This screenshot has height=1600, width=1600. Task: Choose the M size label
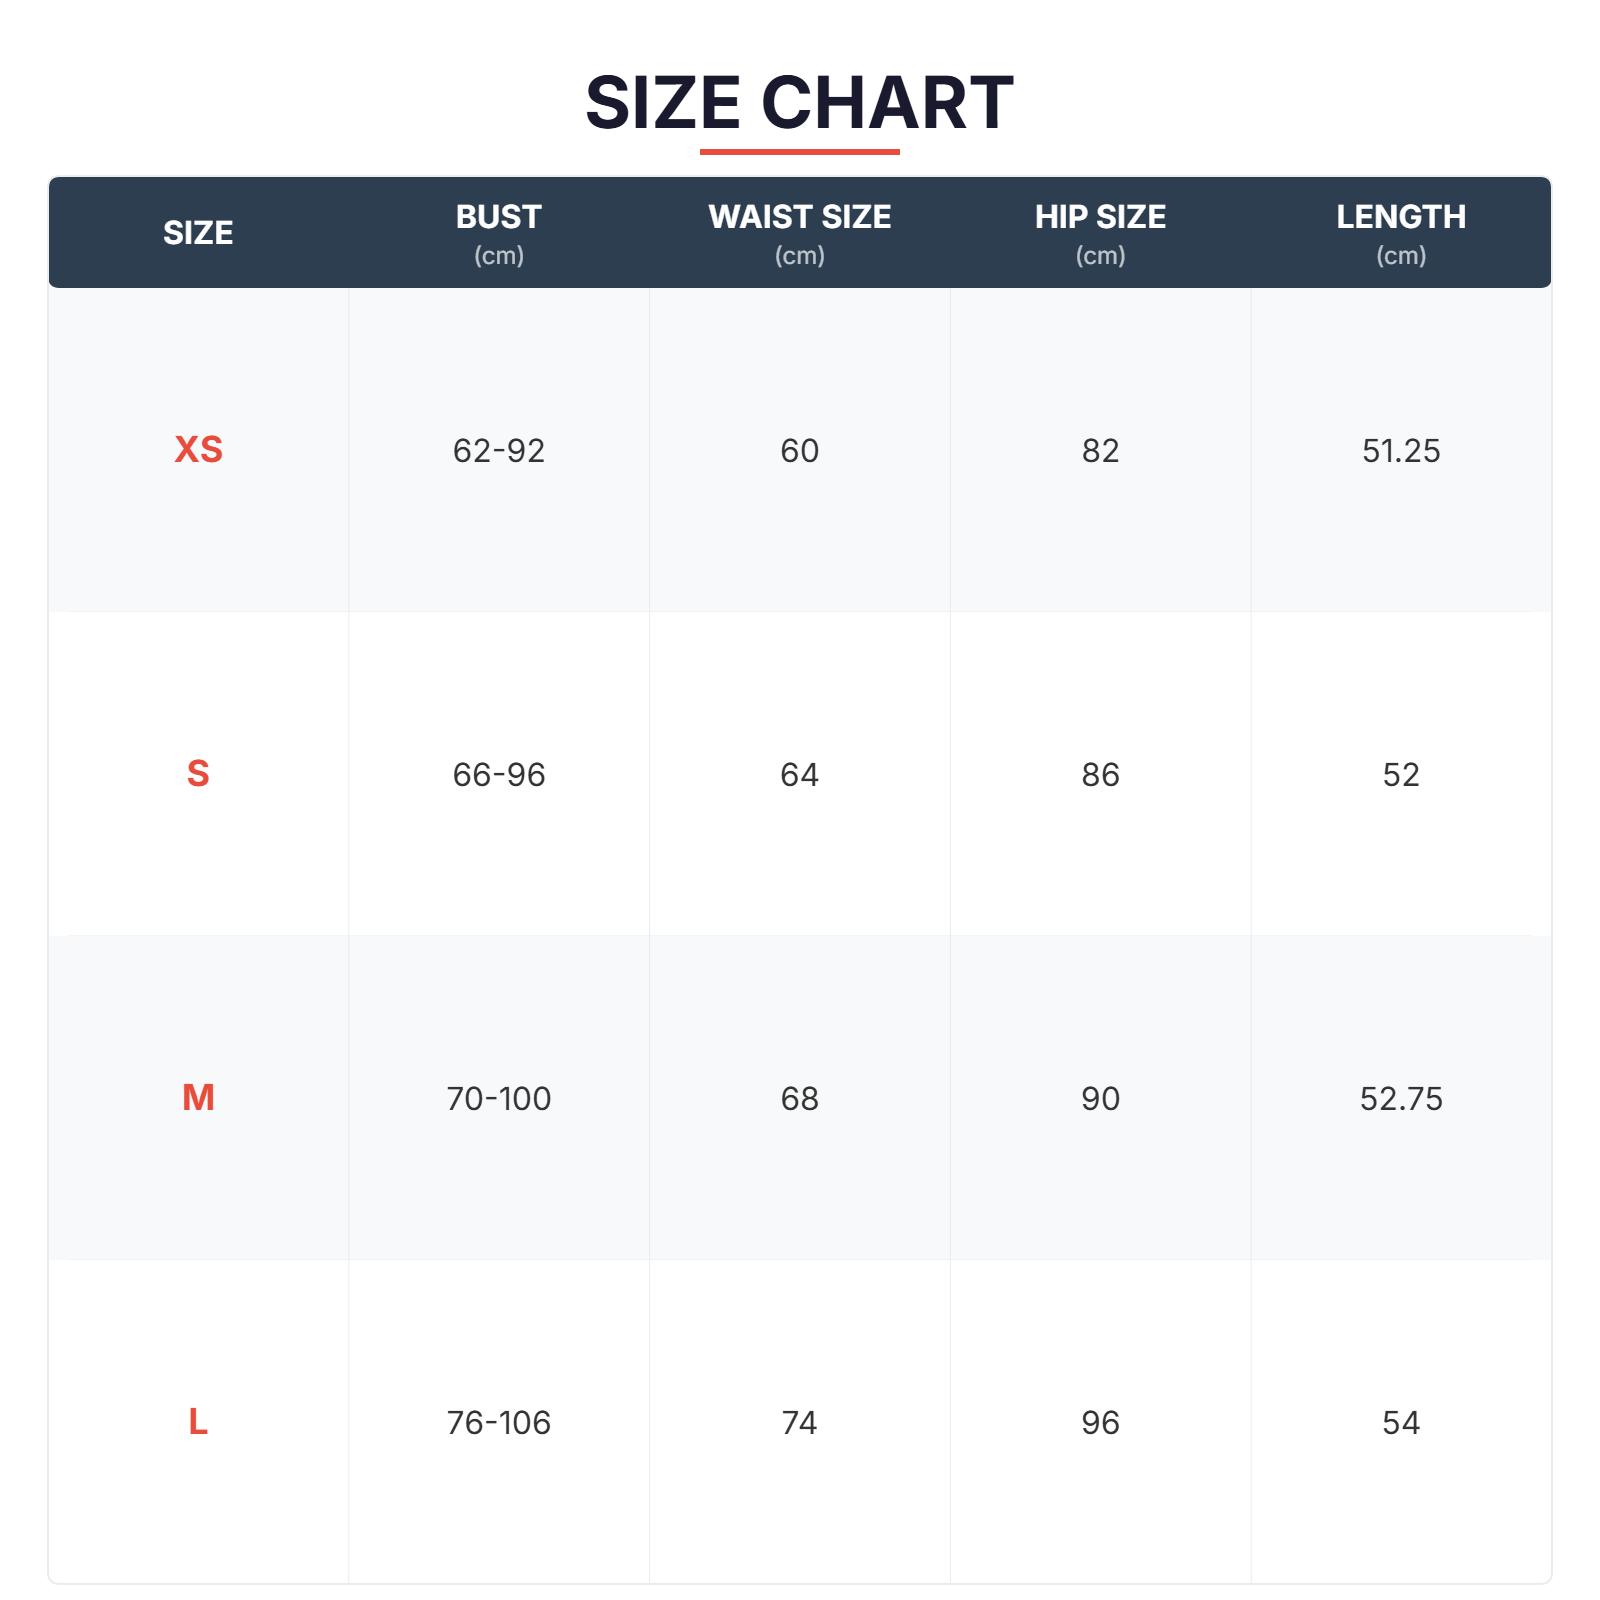(x=198, y=1098)
